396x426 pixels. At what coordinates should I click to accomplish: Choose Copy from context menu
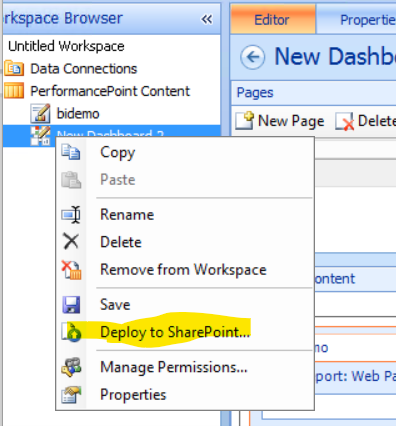click(117, 153)
